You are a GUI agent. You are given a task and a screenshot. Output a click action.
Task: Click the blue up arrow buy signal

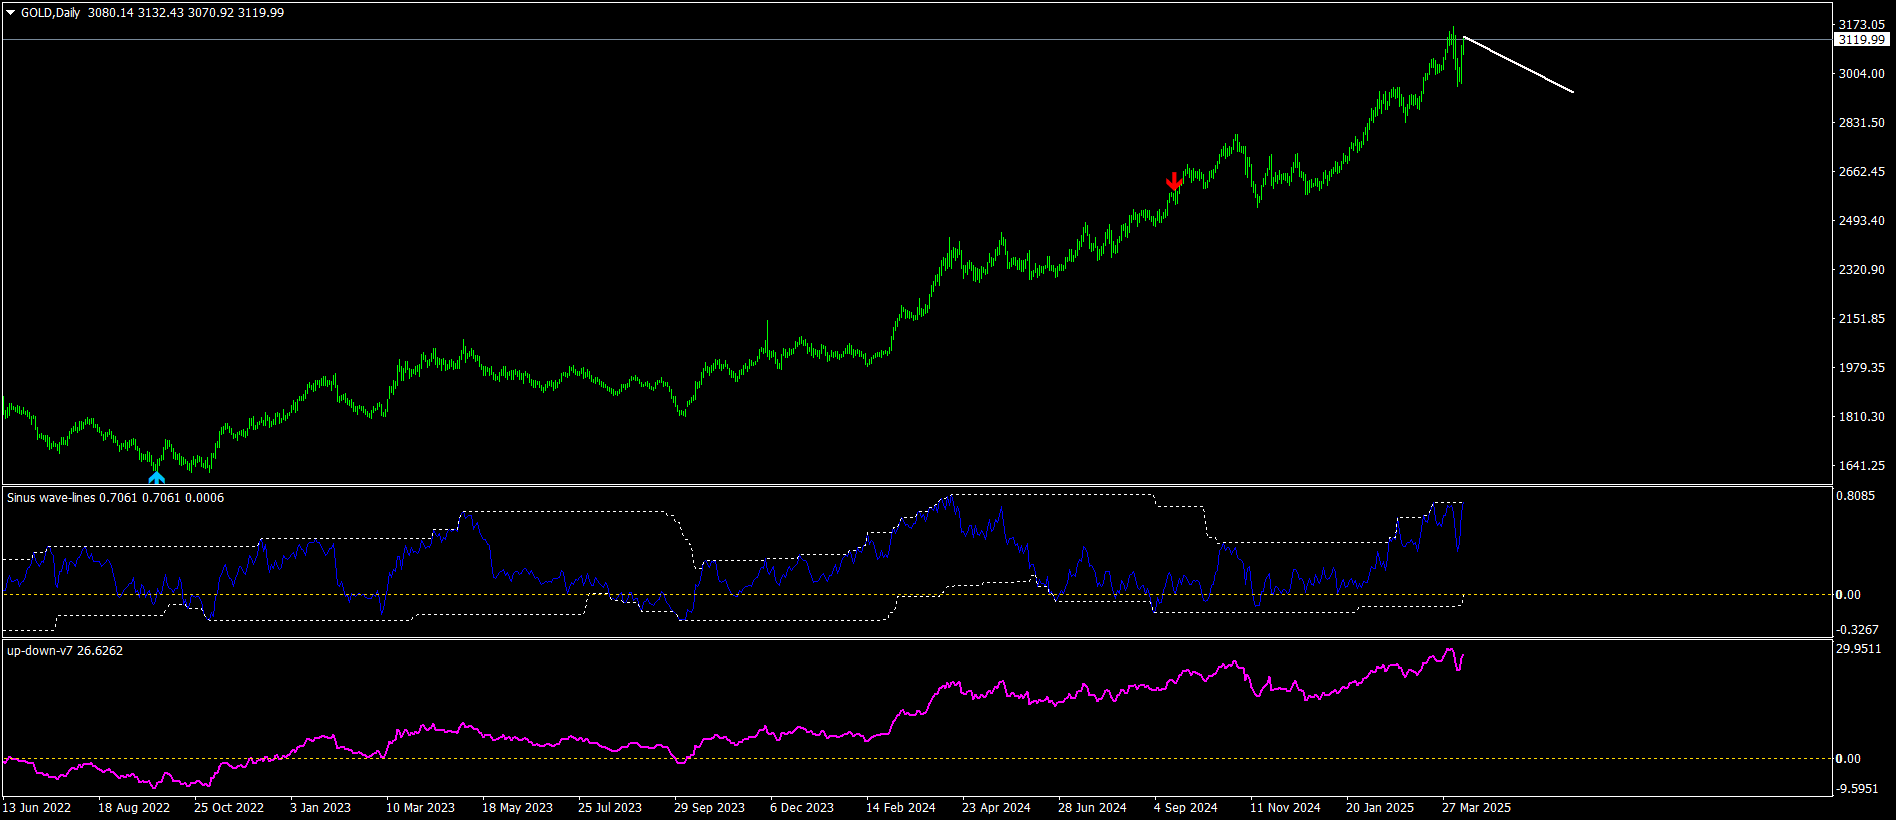coord(156,477)
